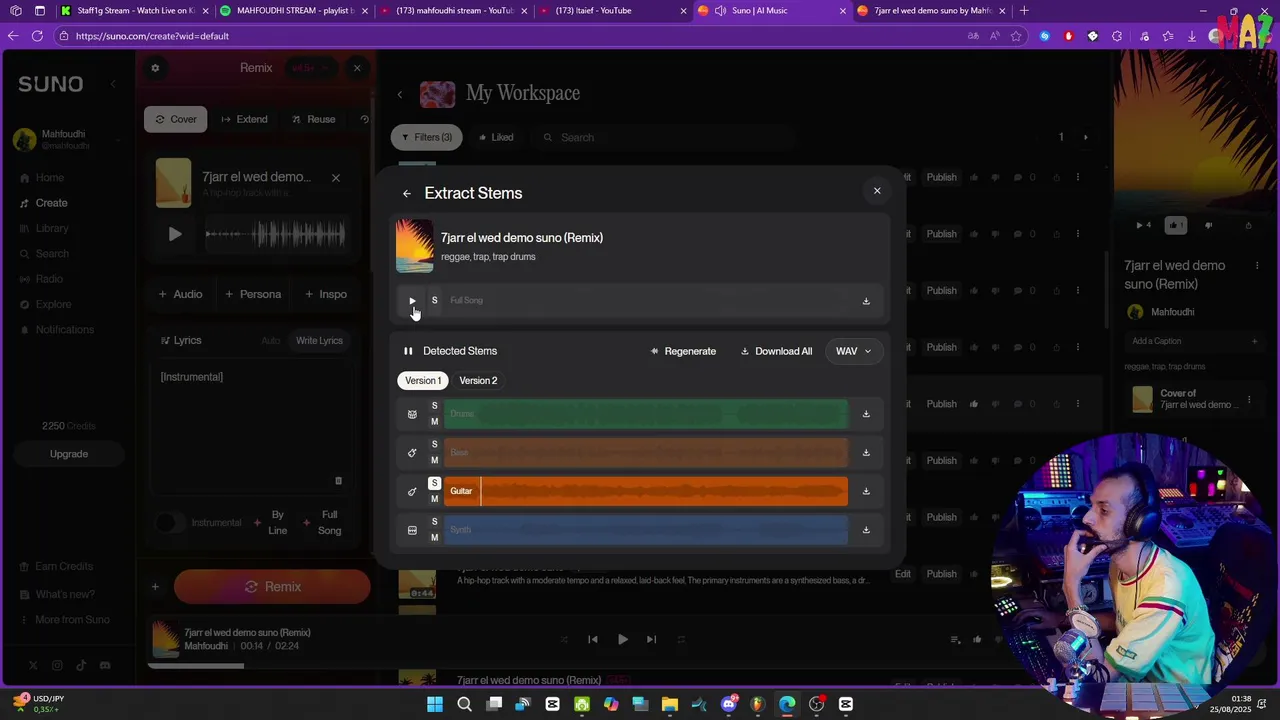Click the Regenerate button

[x=683, y=352]
